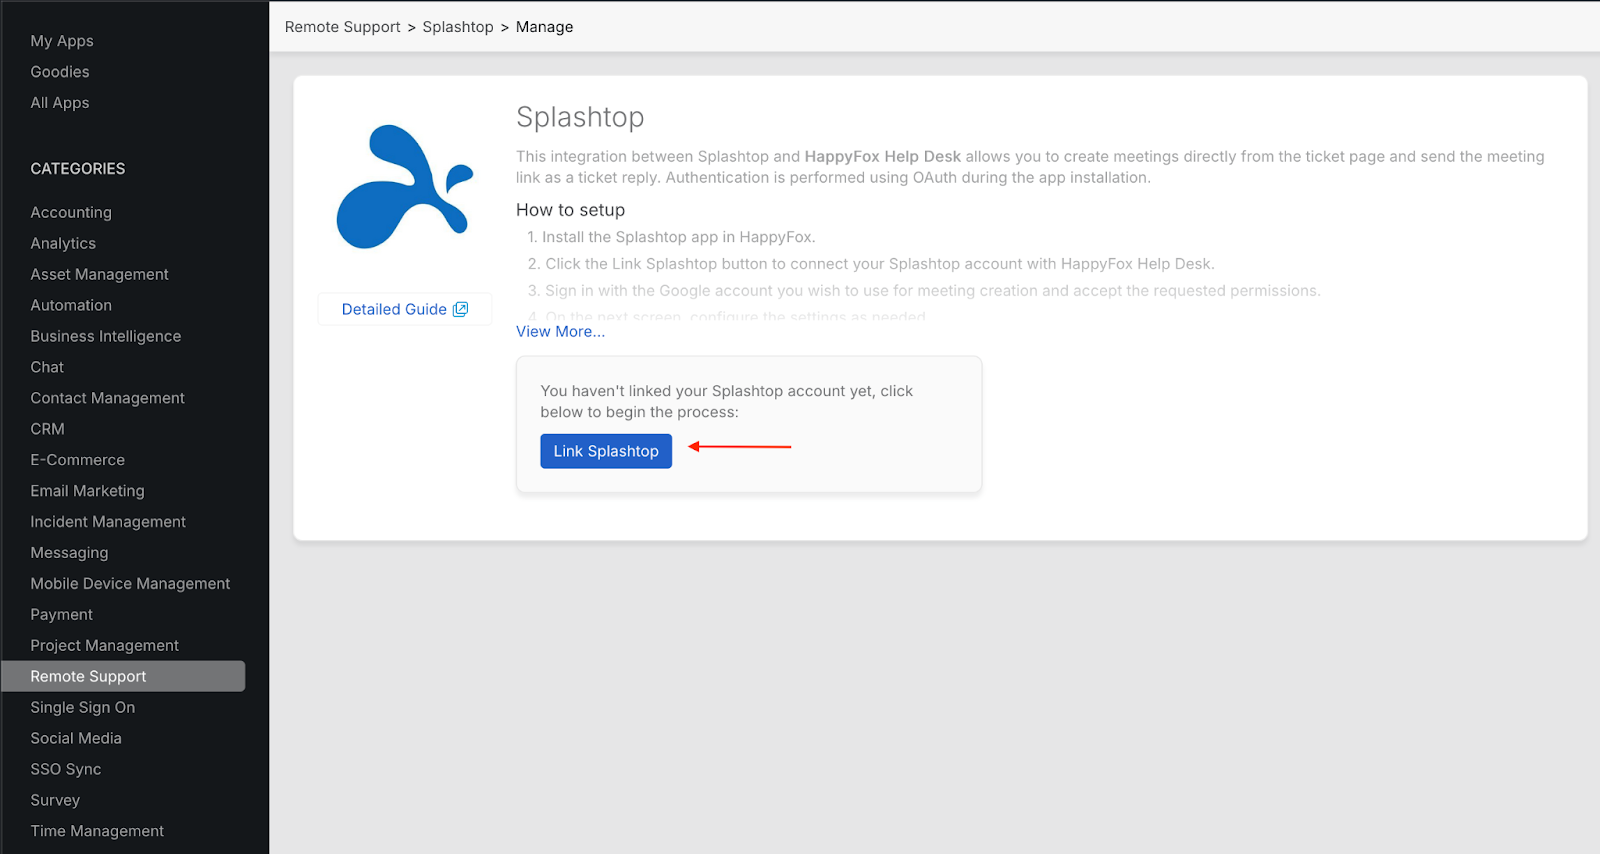The height and width of the screenshot is (854, 1600).
Task: Go to Remote Support in the breadcrumb
Action: click(342, 27)
